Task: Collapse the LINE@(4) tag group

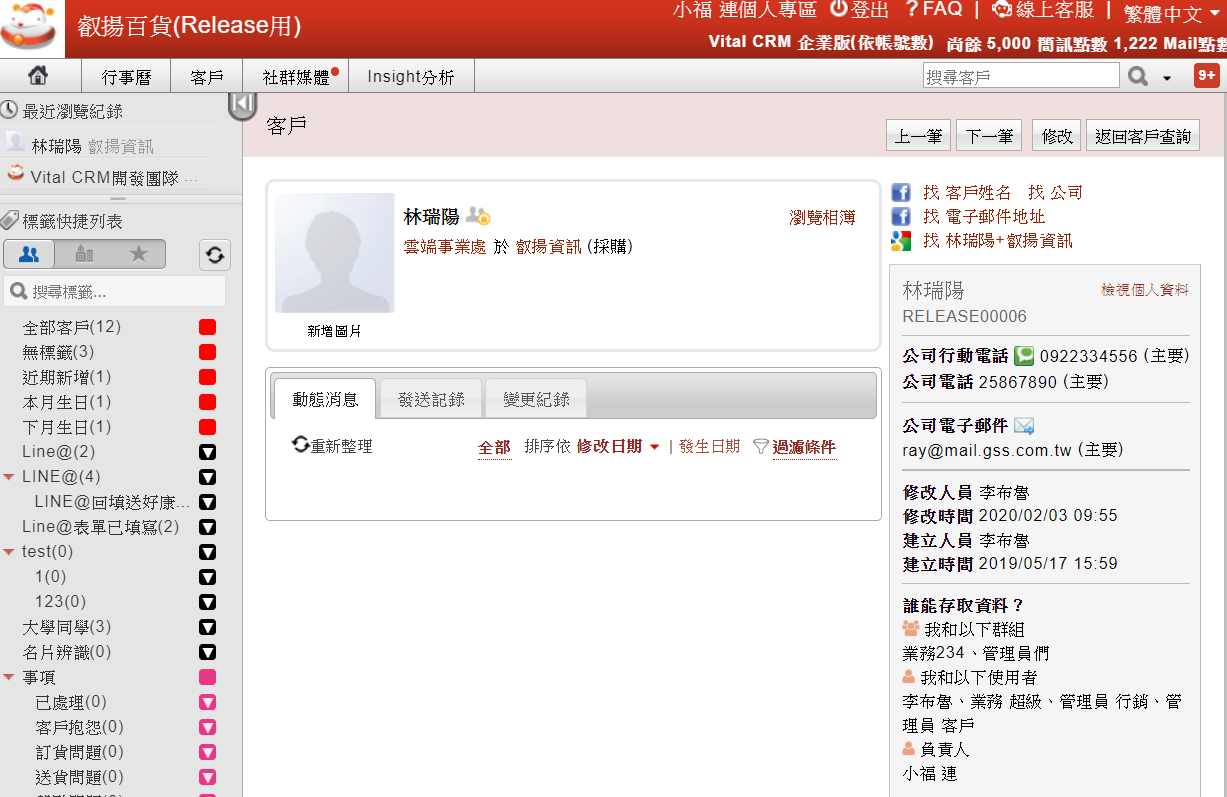Action: [x=9, y=477]
